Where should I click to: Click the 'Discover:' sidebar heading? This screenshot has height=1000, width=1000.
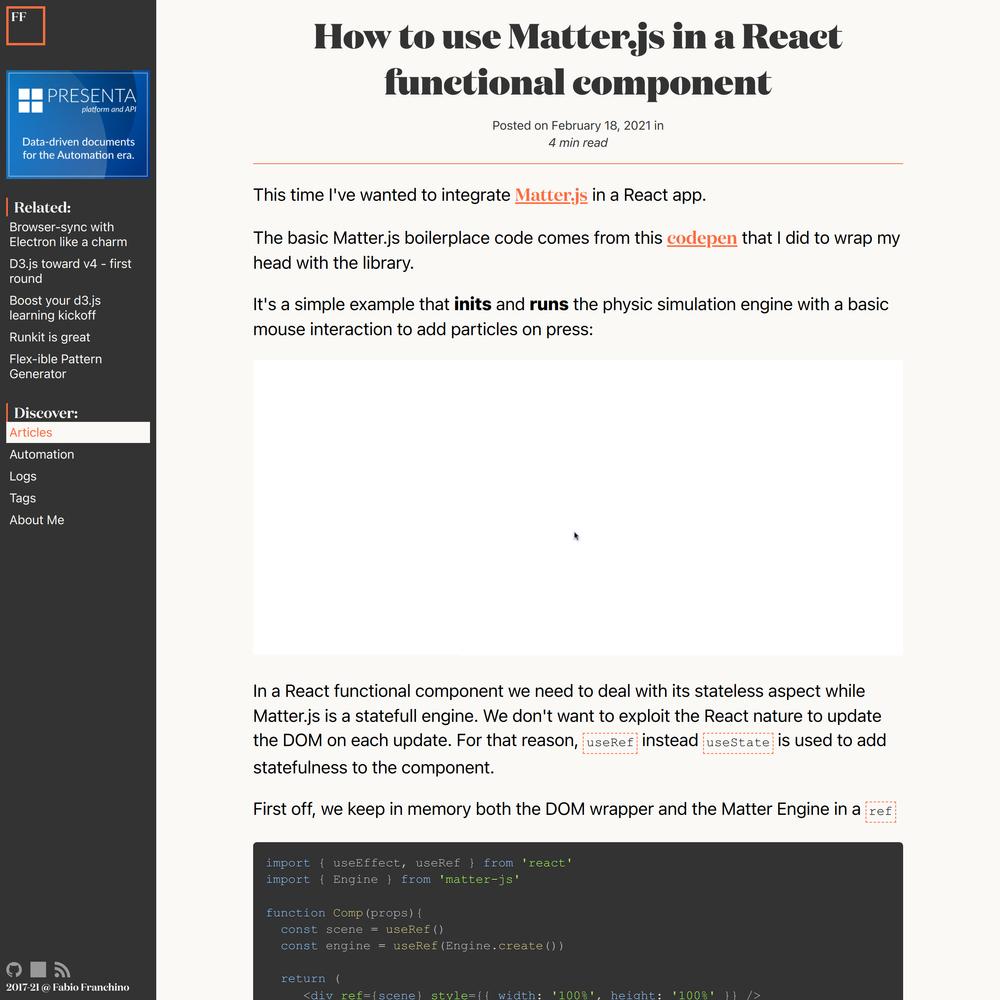[x=46, y=413]
